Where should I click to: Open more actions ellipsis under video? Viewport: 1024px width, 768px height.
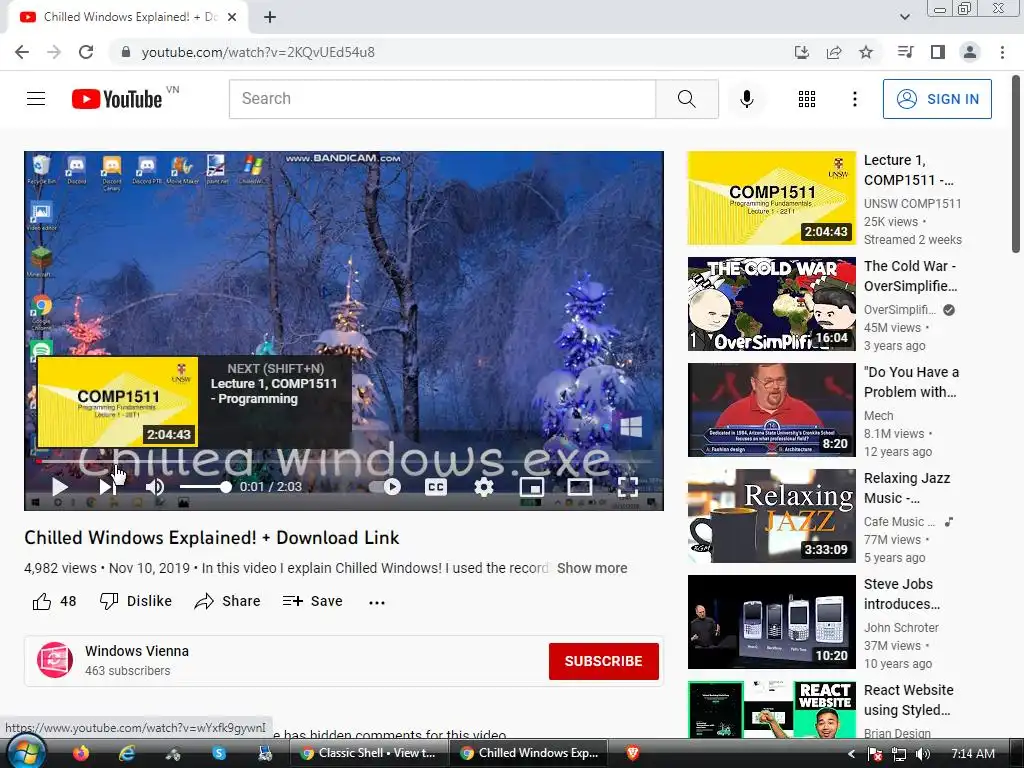click(377, 602)
